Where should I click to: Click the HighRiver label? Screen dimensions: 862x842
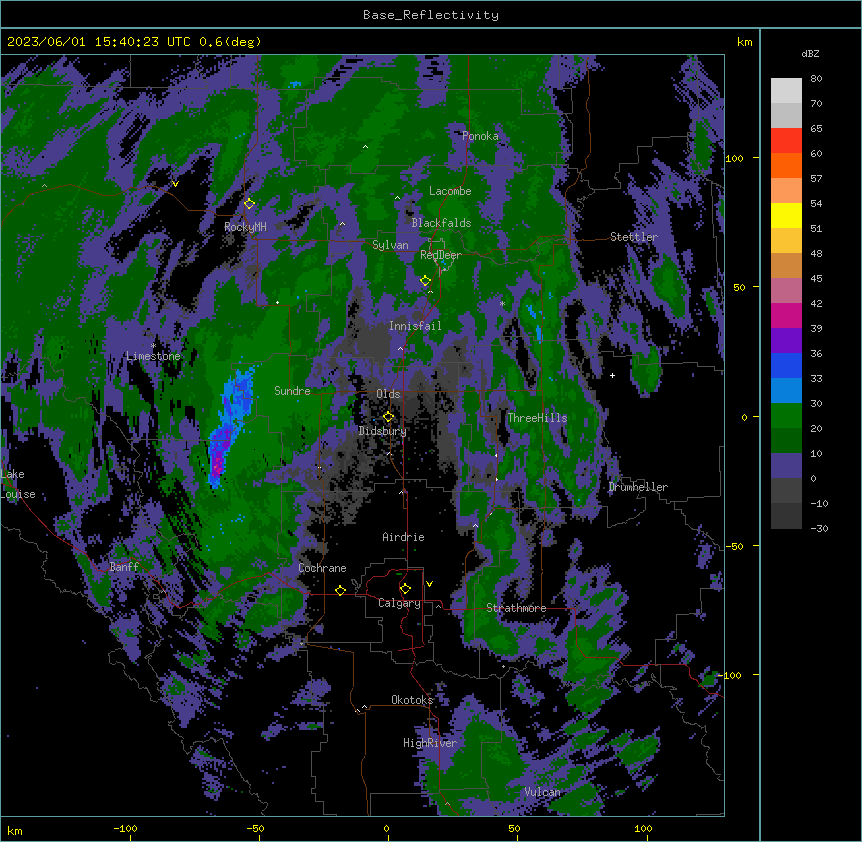(430, 743)
